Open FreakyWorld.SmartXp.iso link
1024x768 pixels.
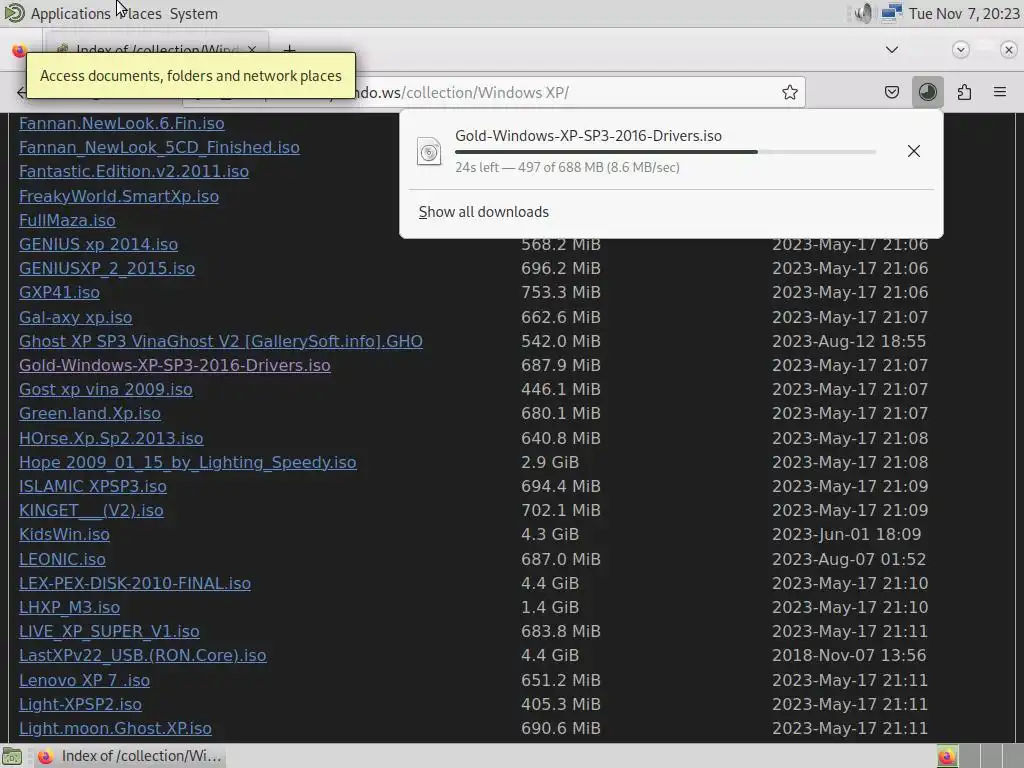point(119,196)
